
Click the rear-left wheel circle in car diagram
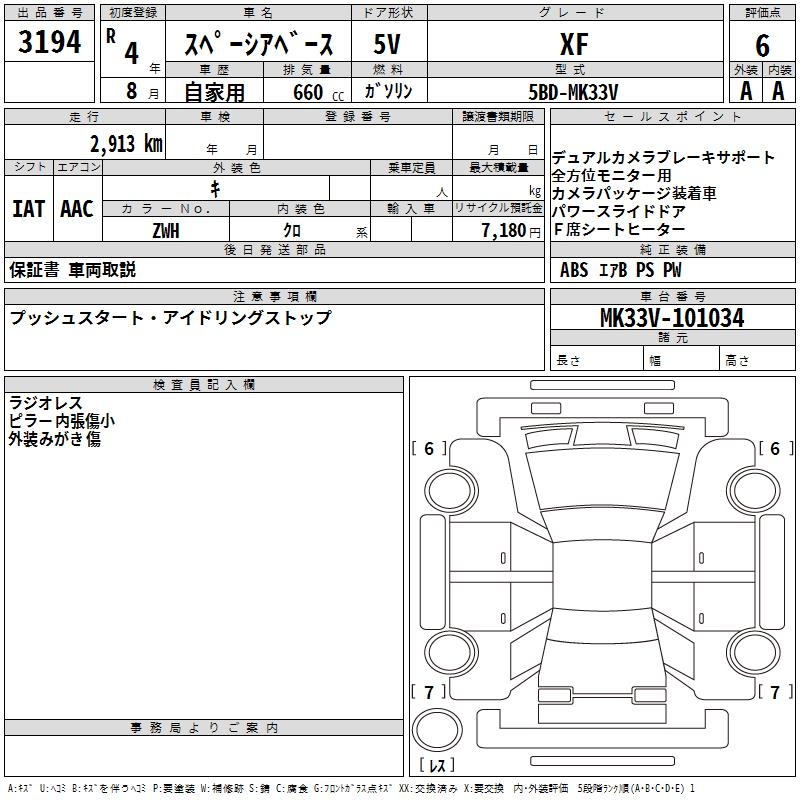(451, 653)
